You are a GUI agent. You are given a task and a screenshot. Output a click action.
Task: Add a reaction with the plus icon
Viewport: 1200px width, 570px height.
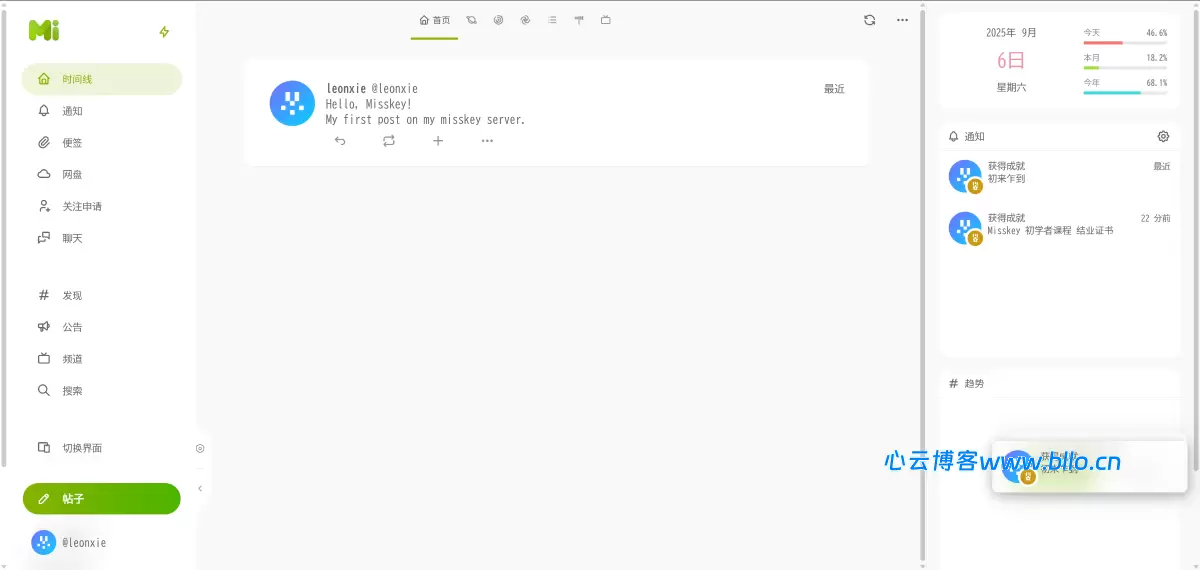438,141
